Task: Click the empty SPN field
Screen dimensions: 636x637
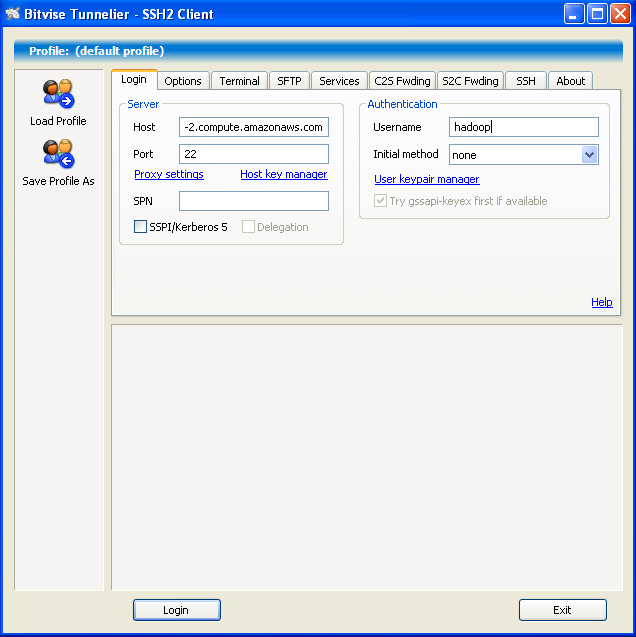Action: click(x=254, y=201)
